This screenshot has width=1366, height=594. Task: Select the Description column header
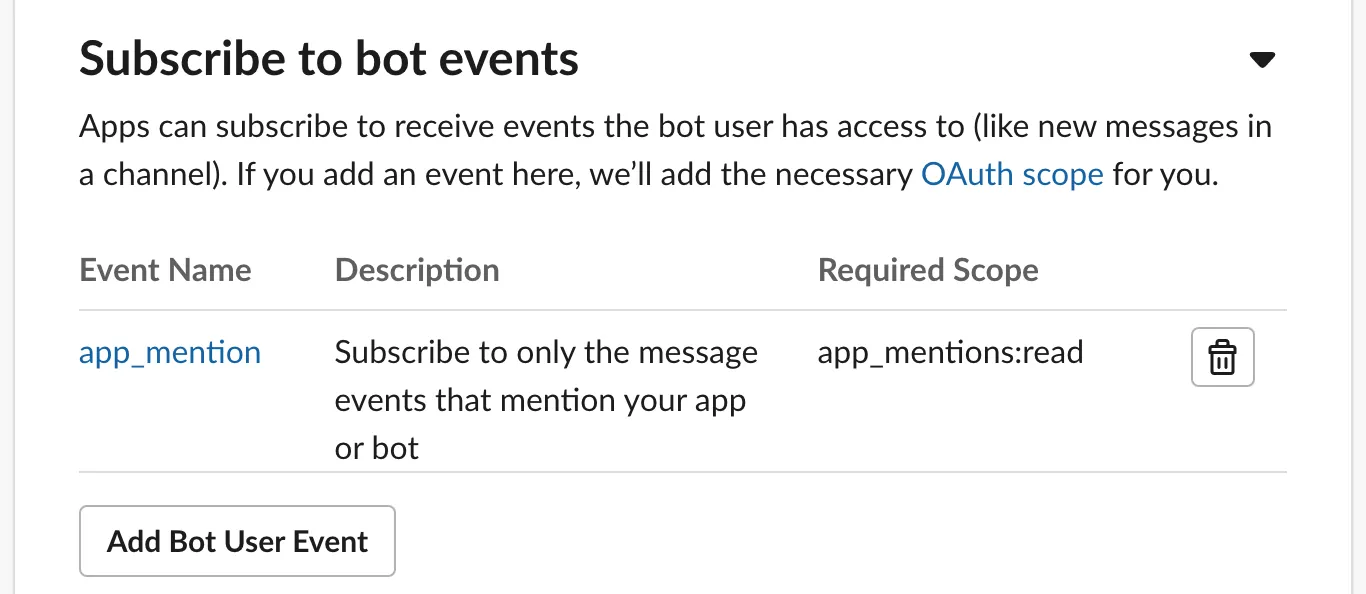click(x=417, y=270)
